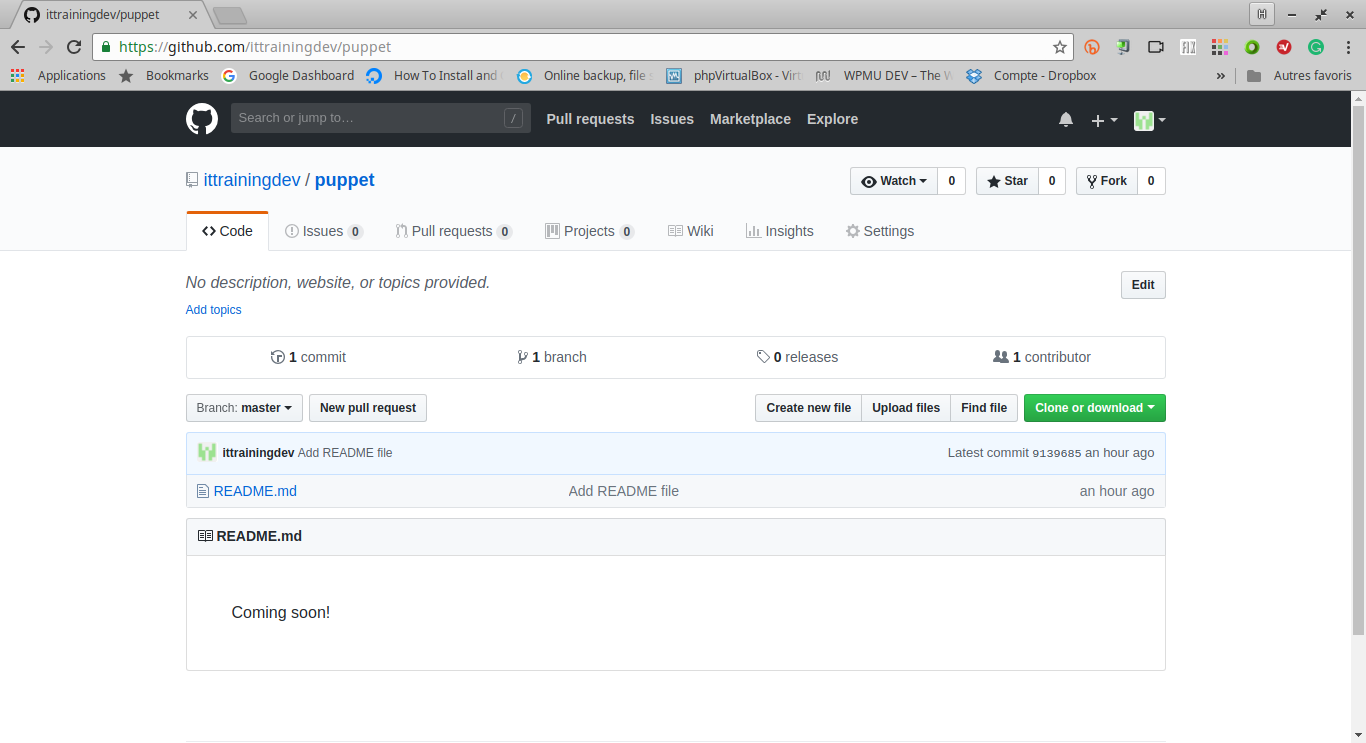The image size is (1366, 743).
Task: Click the GitHub Octocat logo
Action: coord(202,119)
